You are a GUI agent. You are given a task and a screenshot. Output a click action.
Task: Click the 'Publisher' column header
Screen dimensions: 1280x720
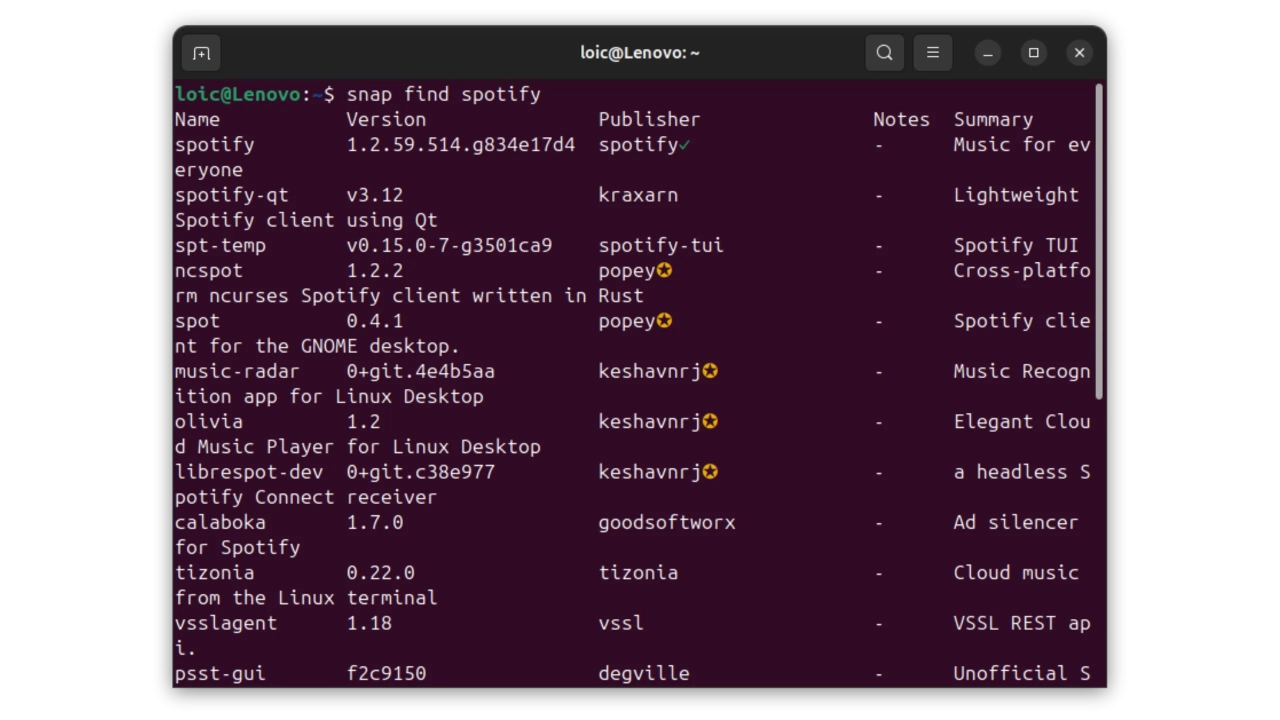[649, 120]
